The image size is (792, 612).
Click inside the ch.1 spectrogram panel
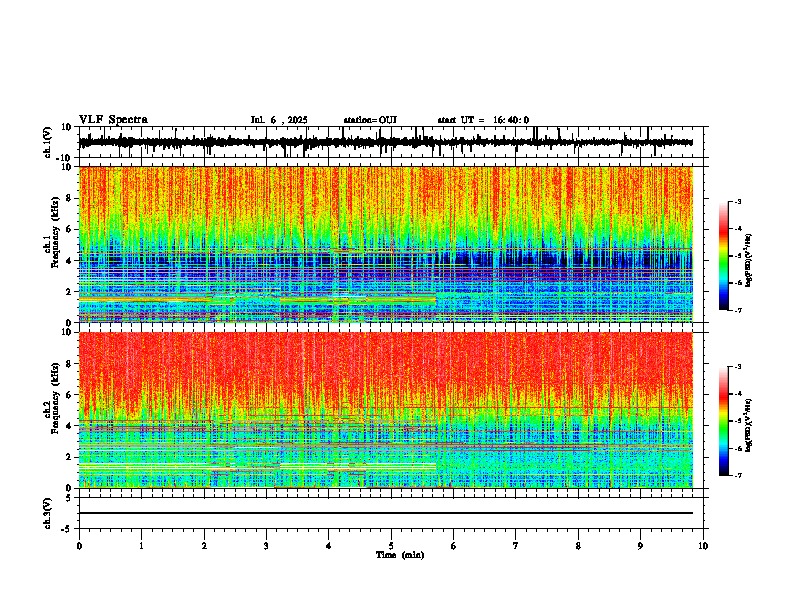[x=385, y=244]
